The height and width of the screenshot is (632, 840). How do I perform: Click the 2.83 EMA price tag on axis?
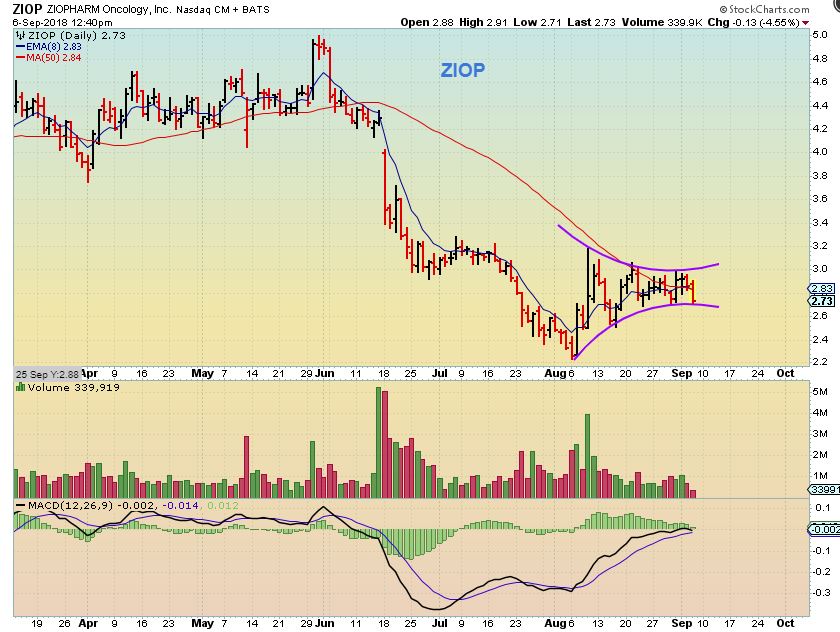[822, 289]
